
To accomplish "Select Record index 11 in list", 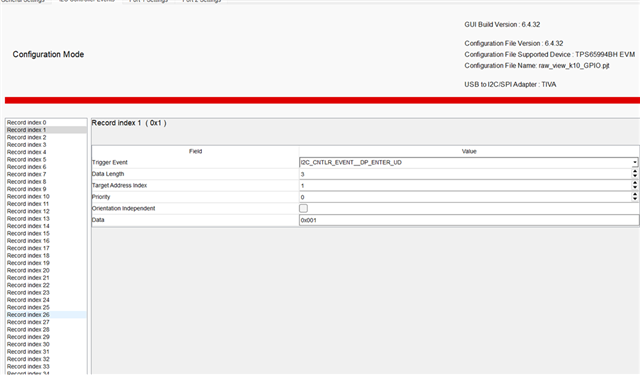I will pos(46,204).
